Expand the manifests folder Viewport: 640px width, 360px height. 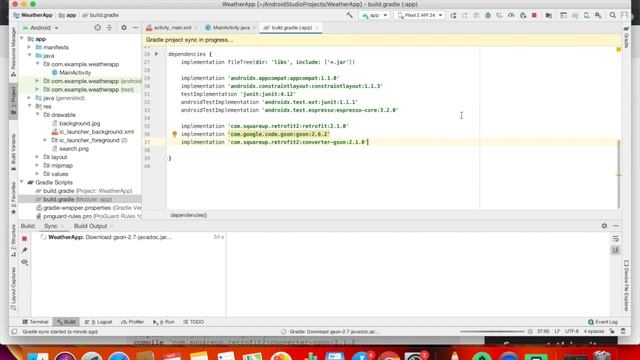point(29,47)
